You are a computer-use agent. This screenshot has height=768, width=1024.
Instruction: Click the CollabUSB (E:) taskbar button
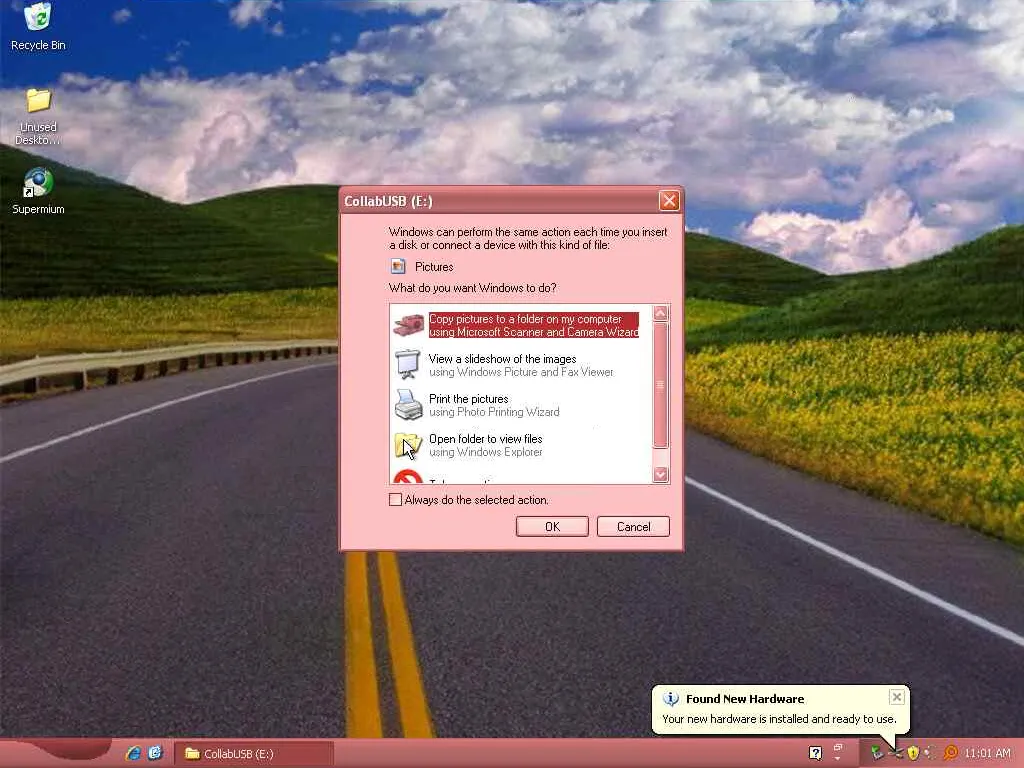pos(254,754)
